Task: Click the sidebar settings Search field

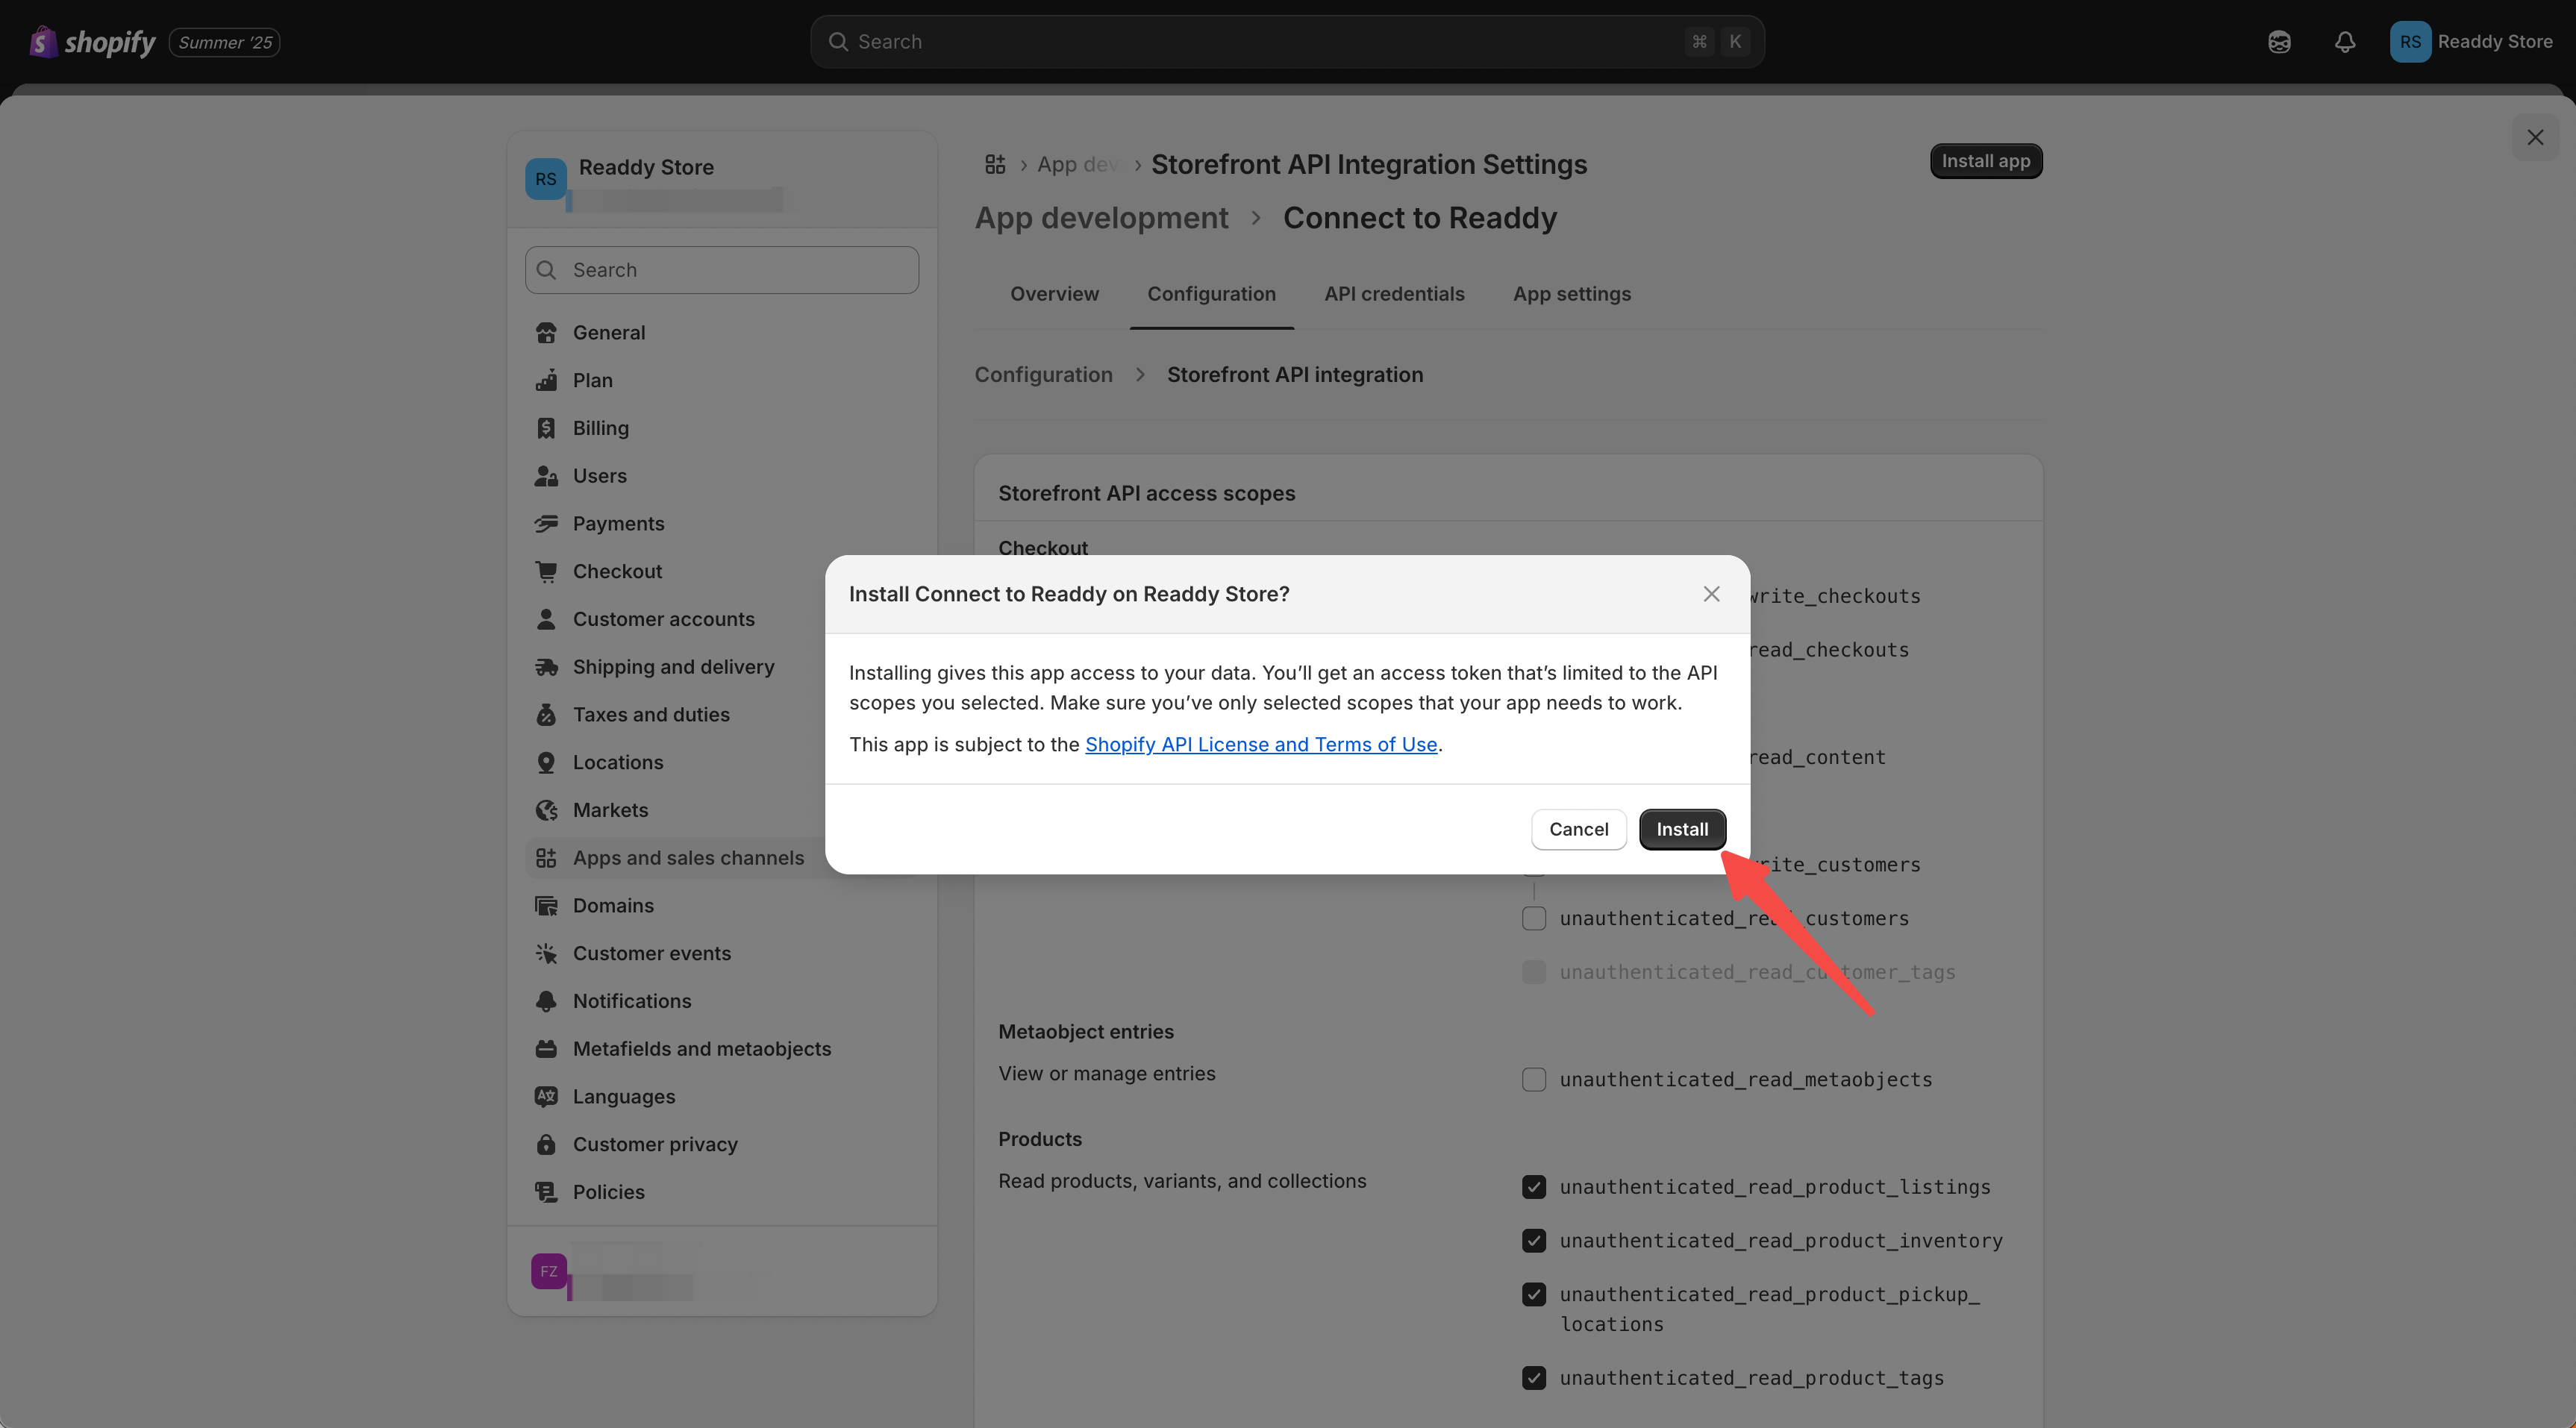Action: [722, 270]
